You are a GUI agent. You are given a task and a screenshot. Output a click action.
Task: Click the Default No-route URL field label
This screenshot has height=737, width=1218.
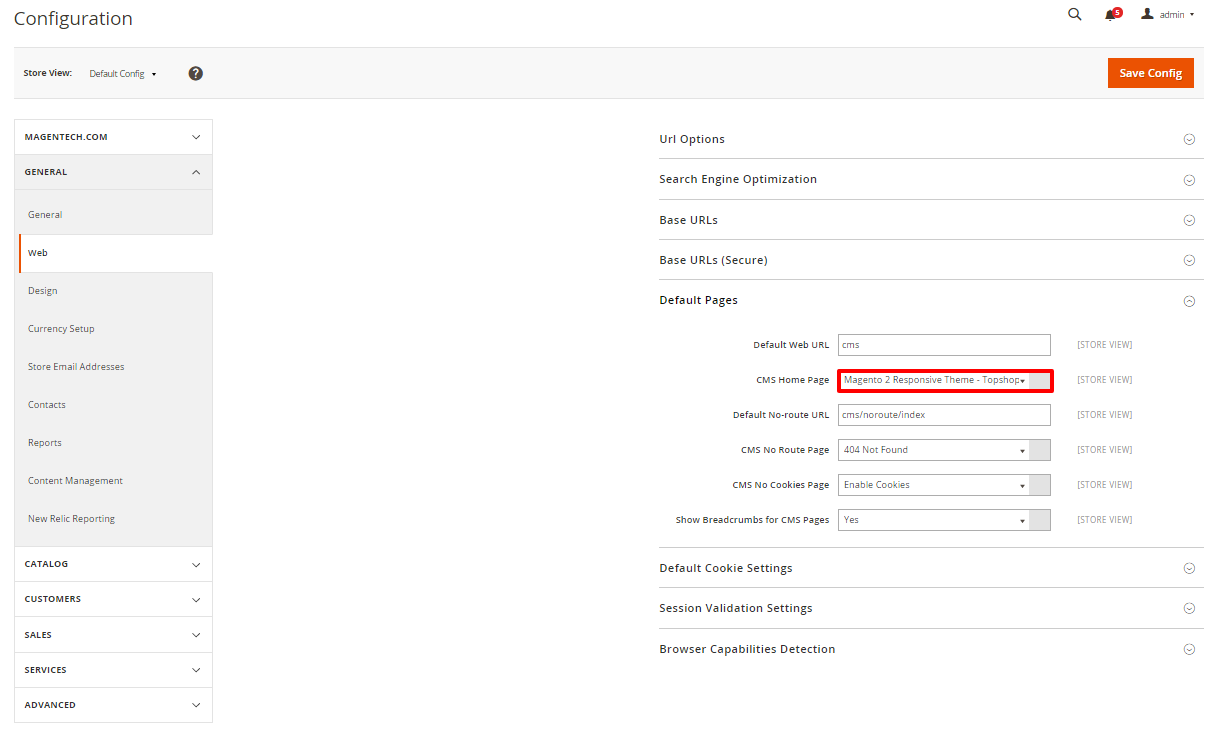pos(781,415)
